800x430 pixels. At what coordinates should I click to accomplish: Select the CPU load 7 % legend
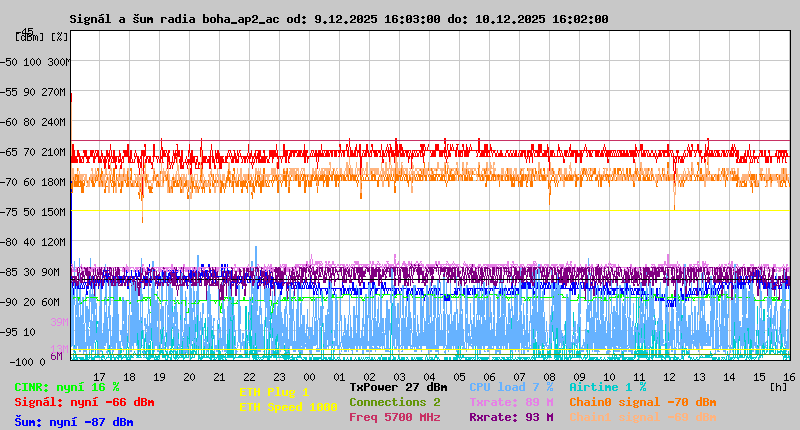[511, 387]
